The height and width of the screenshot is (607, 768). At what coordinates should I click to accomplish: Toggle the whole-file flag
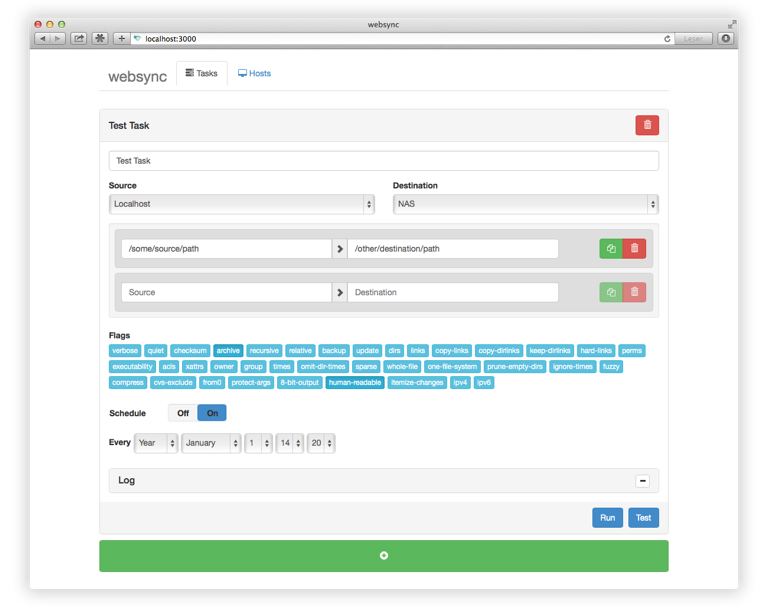(402, 366)
